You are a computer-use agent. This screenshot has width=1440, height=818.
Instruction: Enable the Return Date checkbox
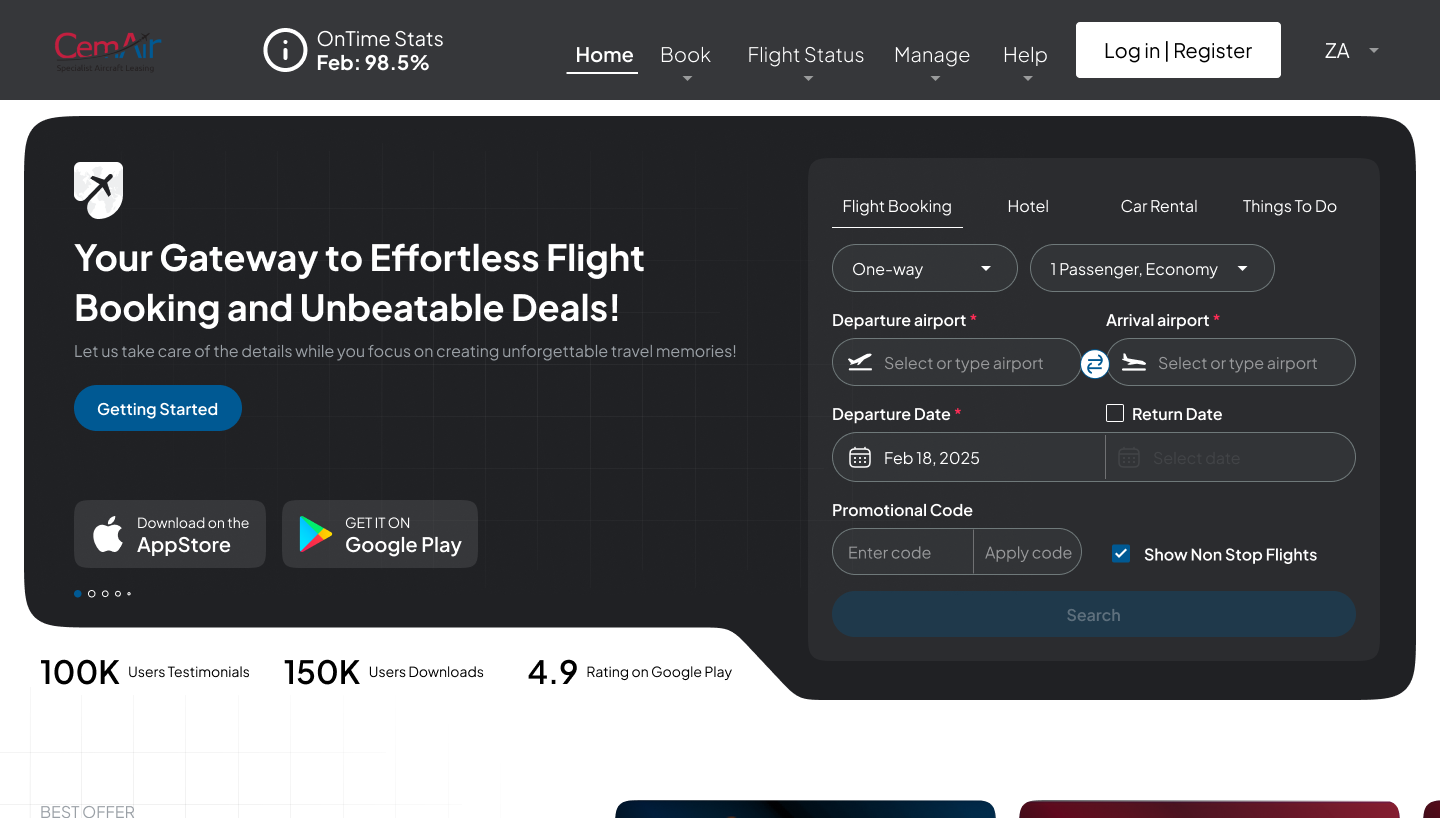click(x=1115, y=413)
